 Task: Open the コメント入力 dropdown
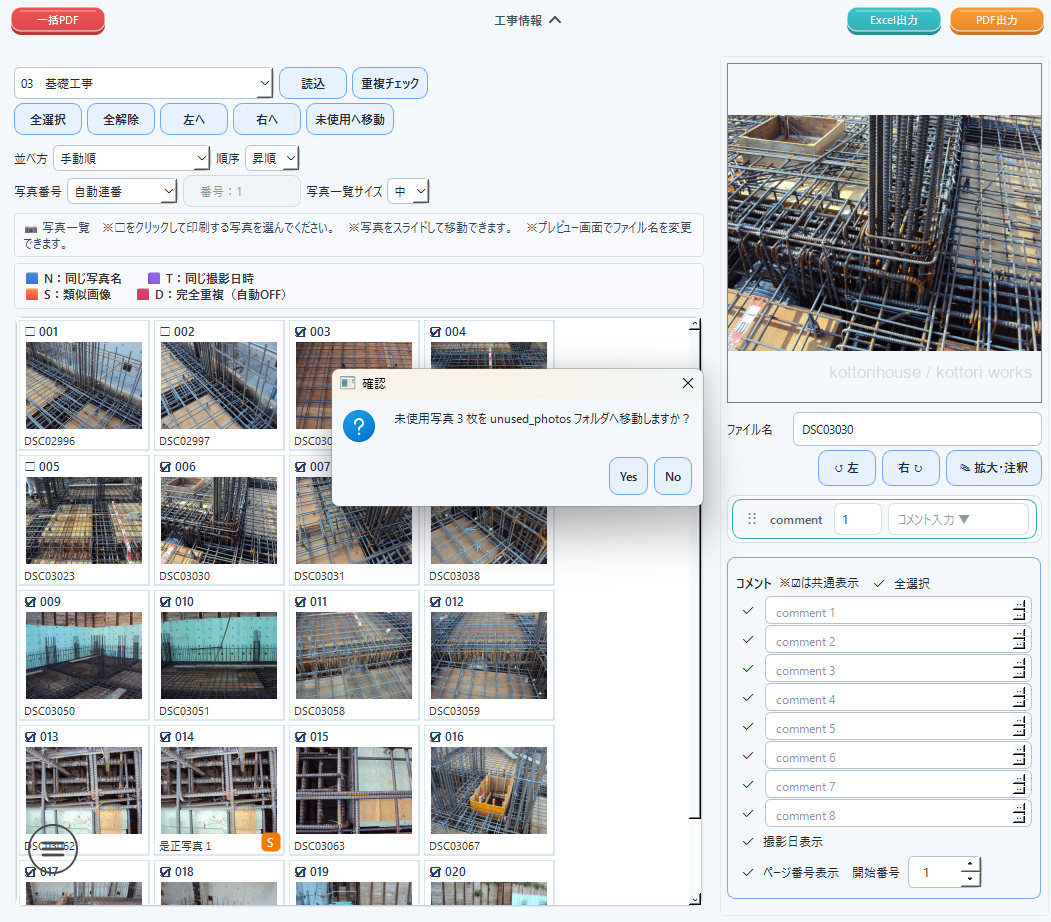click(958, 519)
